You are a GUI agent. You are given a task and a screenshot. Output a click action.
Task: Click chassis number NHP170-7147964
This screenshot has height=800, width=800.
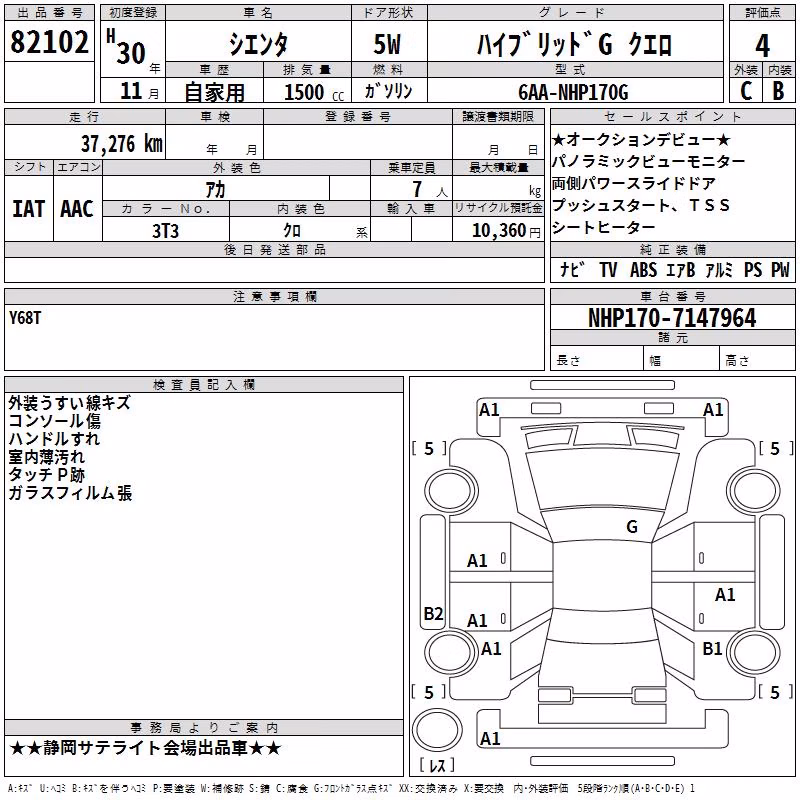(672, 318)
